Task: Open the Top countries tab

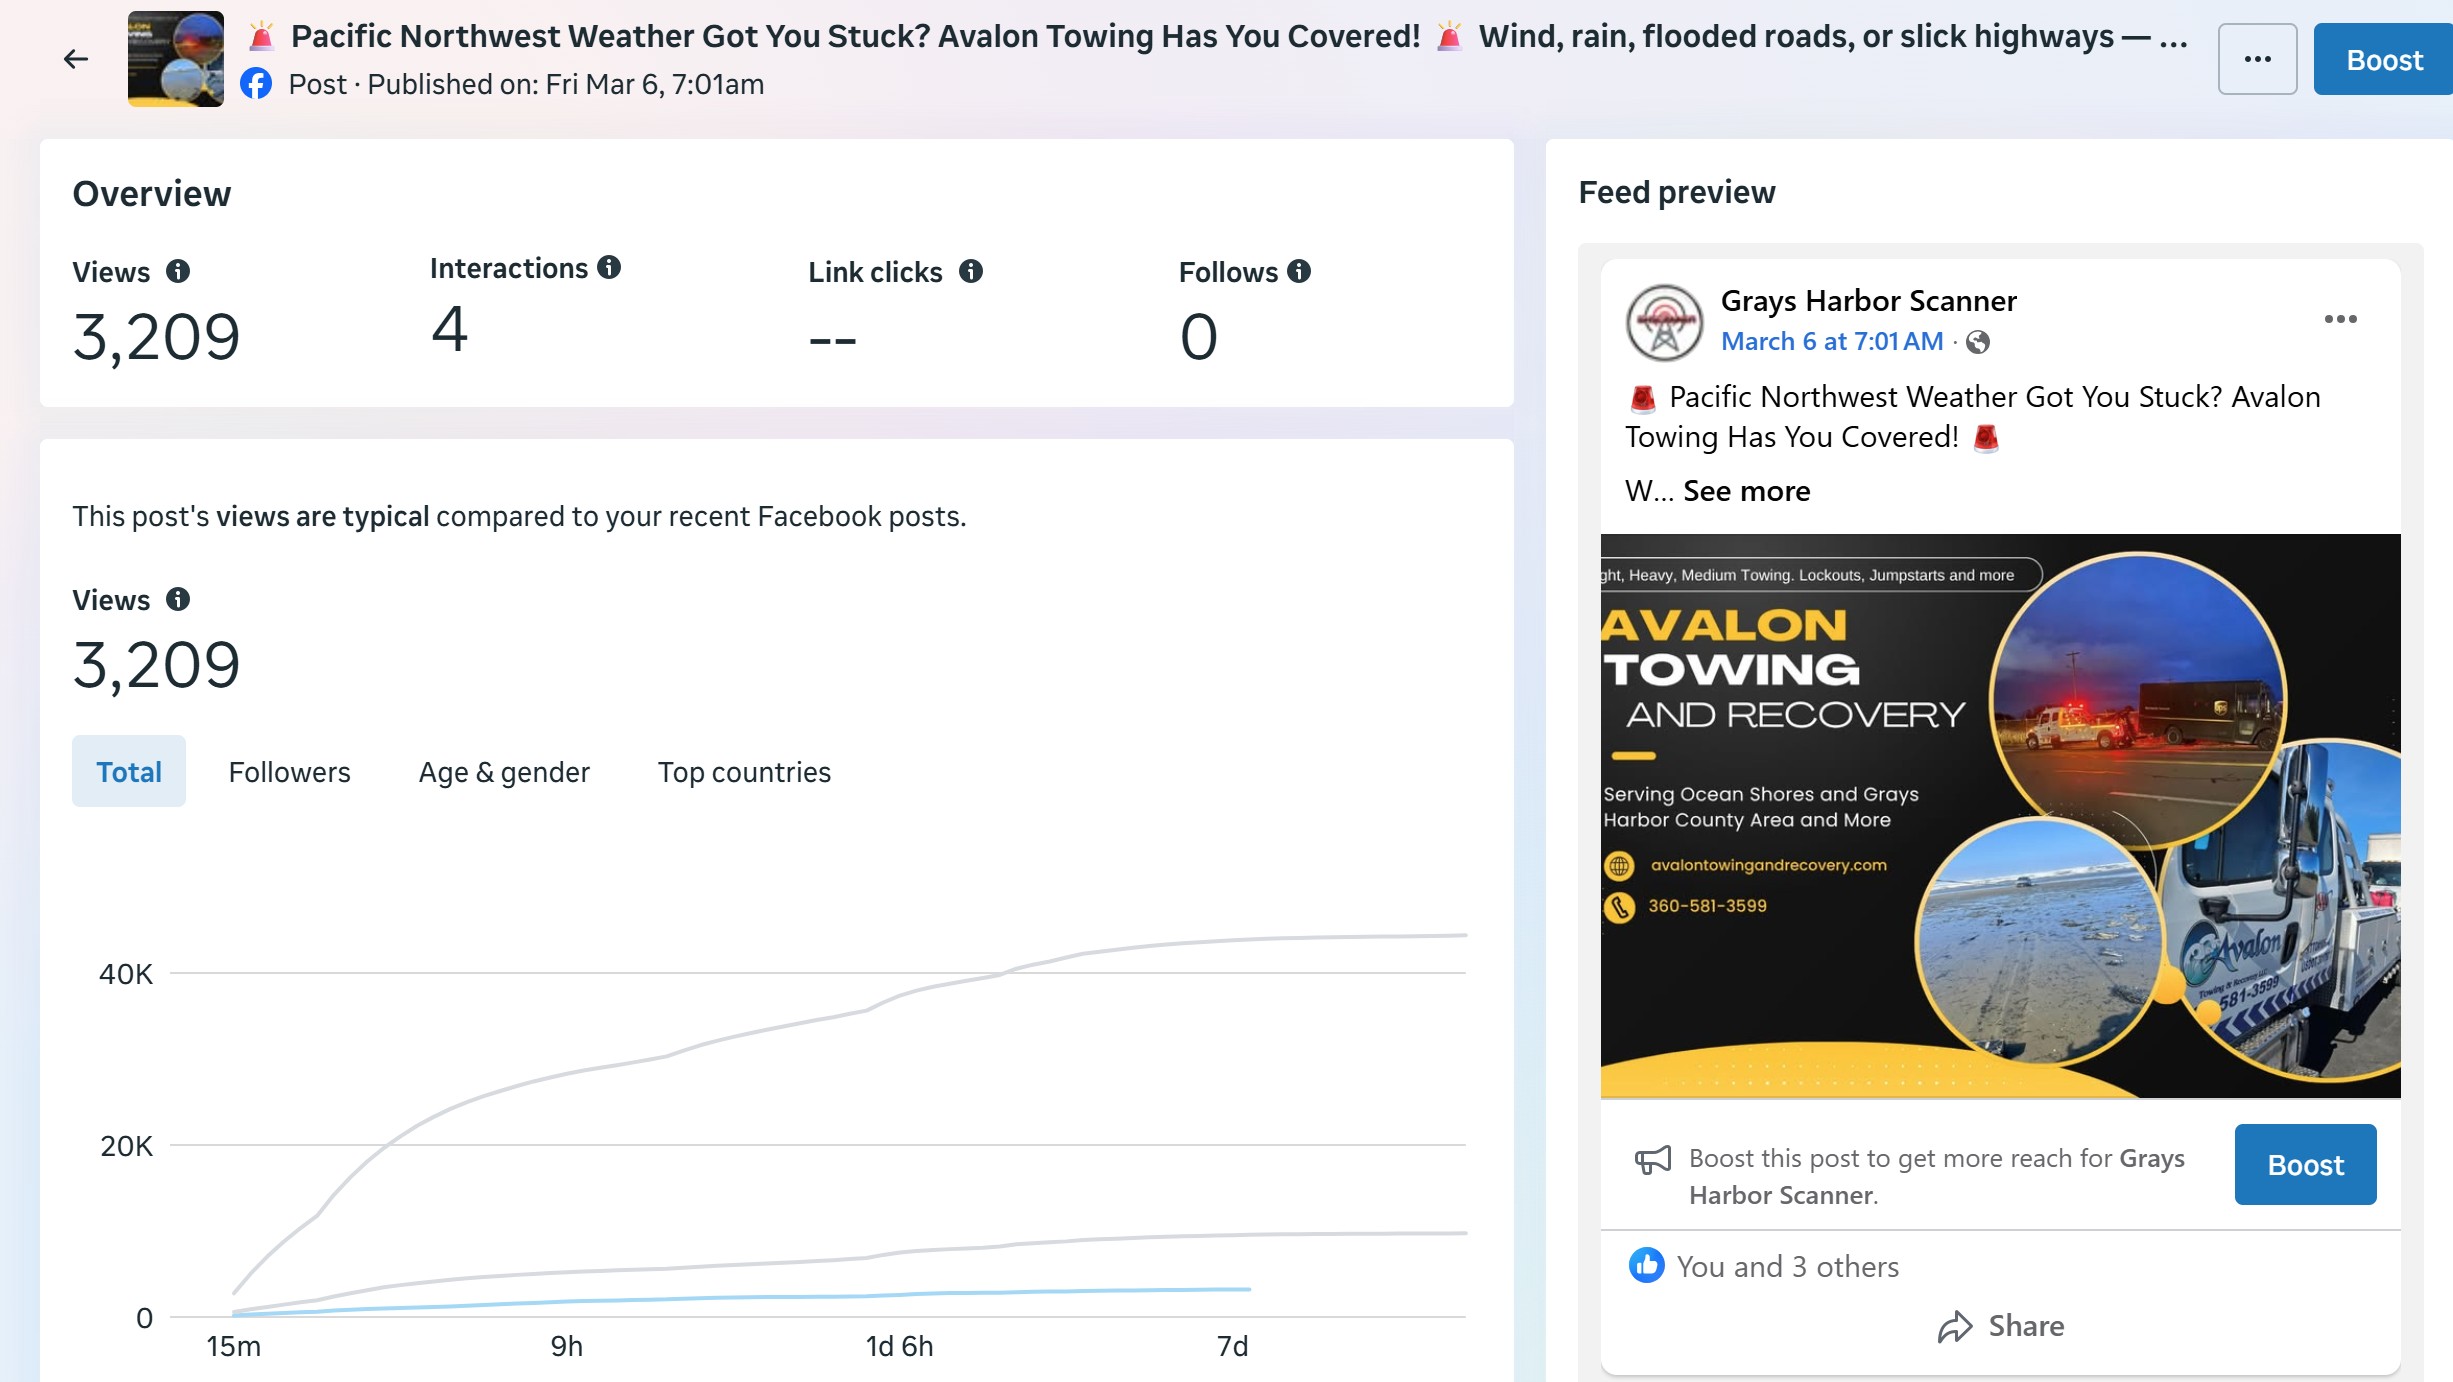Action: coord(744,772)
